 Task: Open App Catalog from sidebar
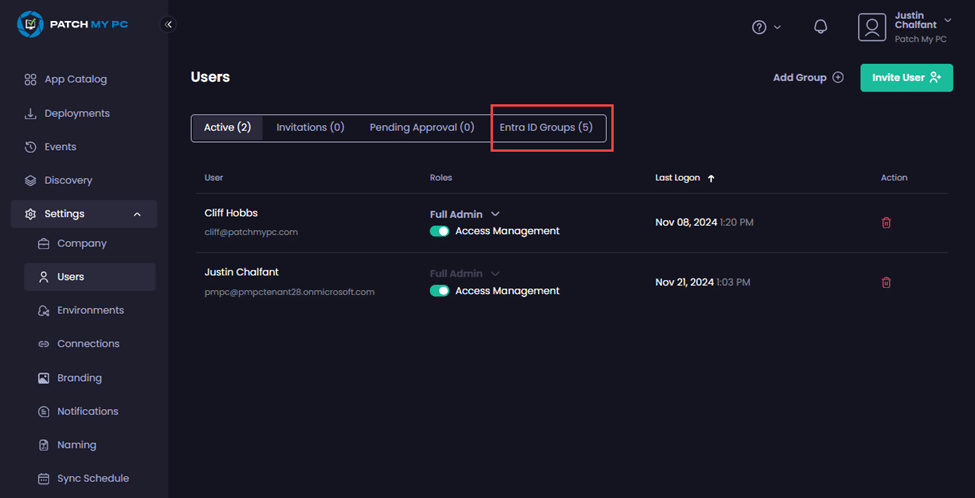pos(75,79)
